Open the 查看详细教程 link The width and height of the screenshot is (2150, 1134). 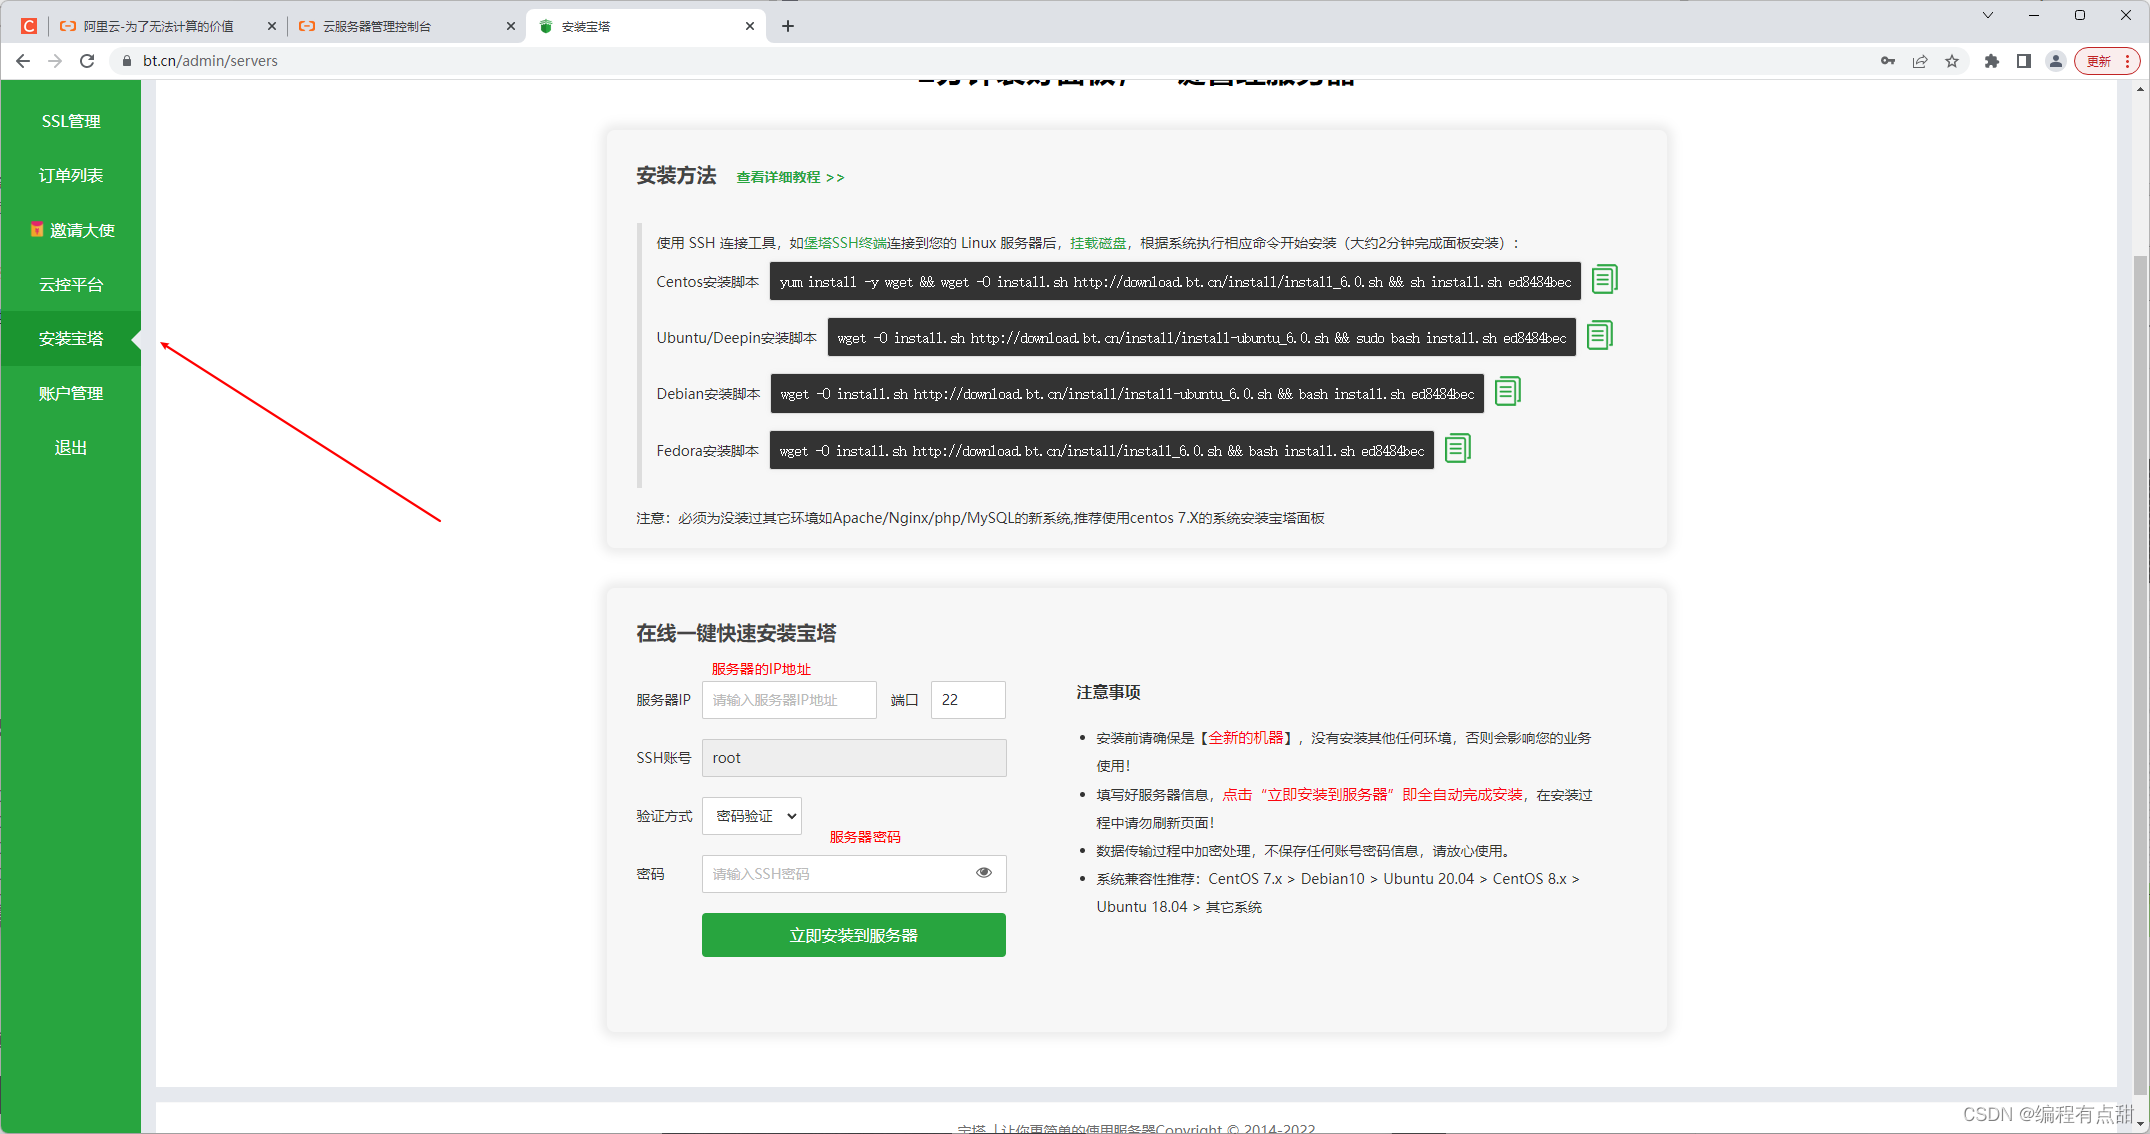click(790, 177)
